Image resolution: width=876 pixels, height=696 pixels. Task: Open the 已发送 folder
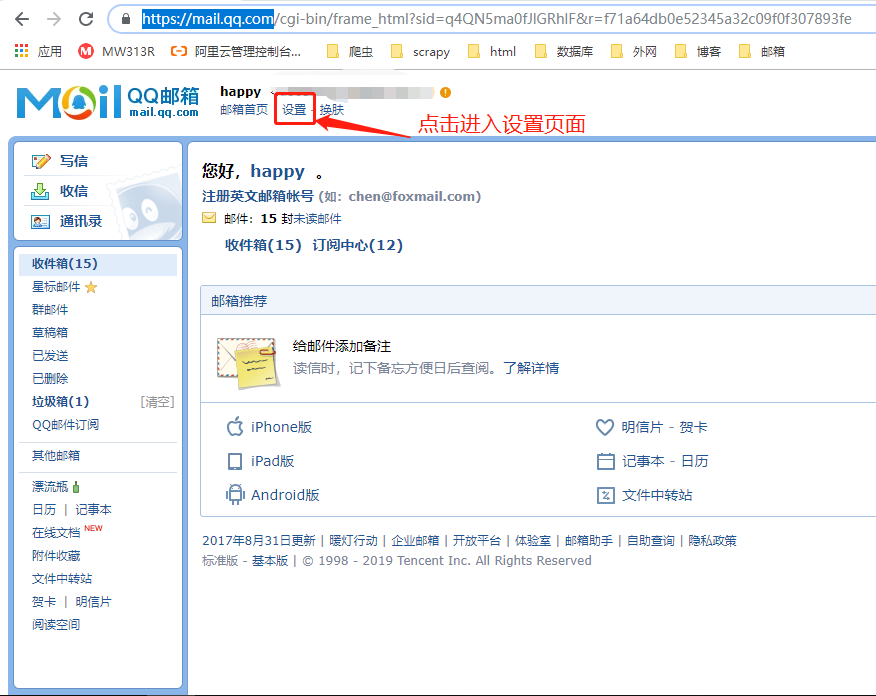click(x=50, y=355)
